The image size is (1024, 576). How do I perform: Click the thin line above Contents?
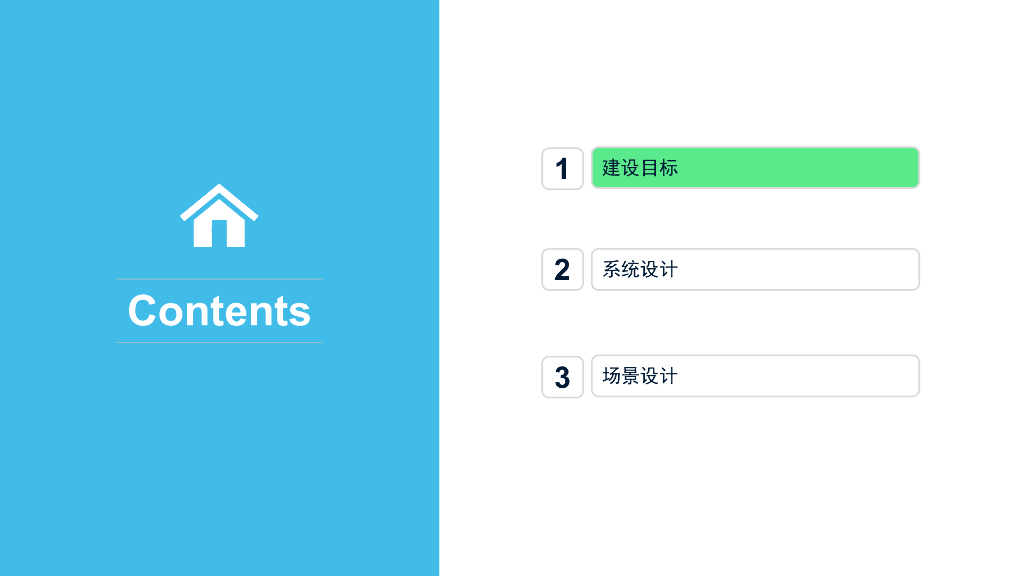[x=219, y=279]
